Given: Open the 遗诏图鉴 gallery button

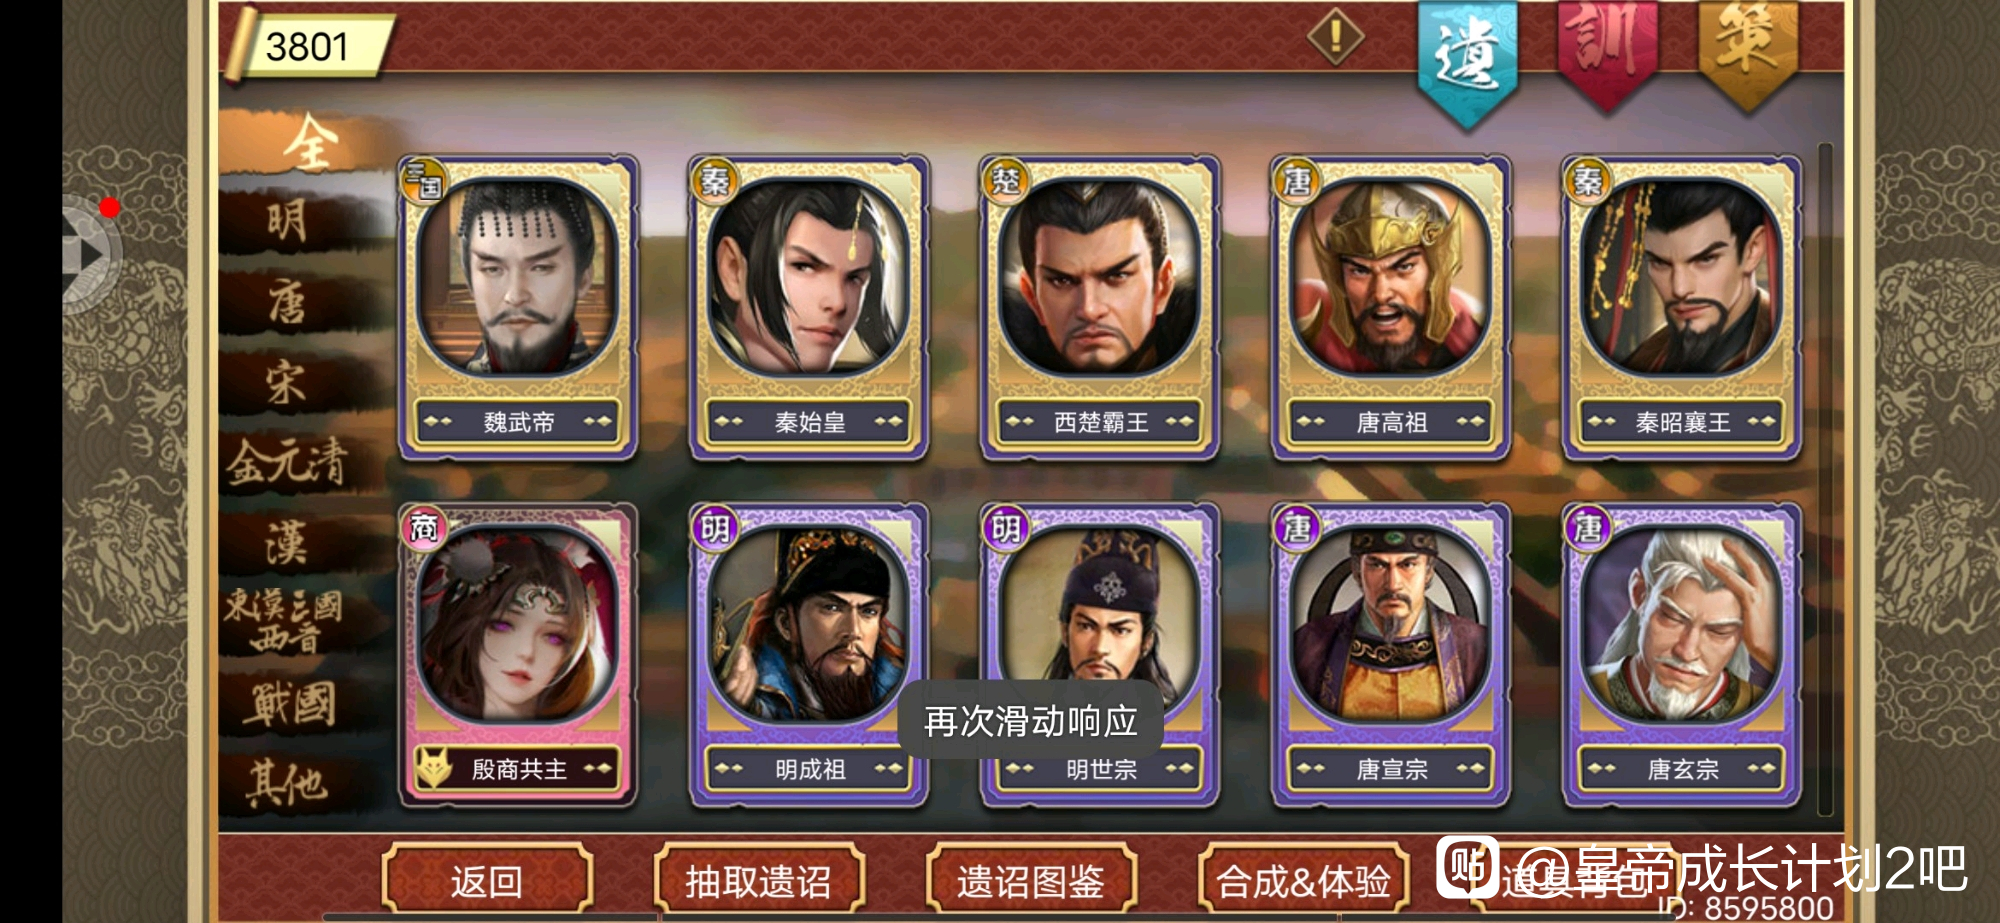Looking at the screenshot, I should (1030, 880).
